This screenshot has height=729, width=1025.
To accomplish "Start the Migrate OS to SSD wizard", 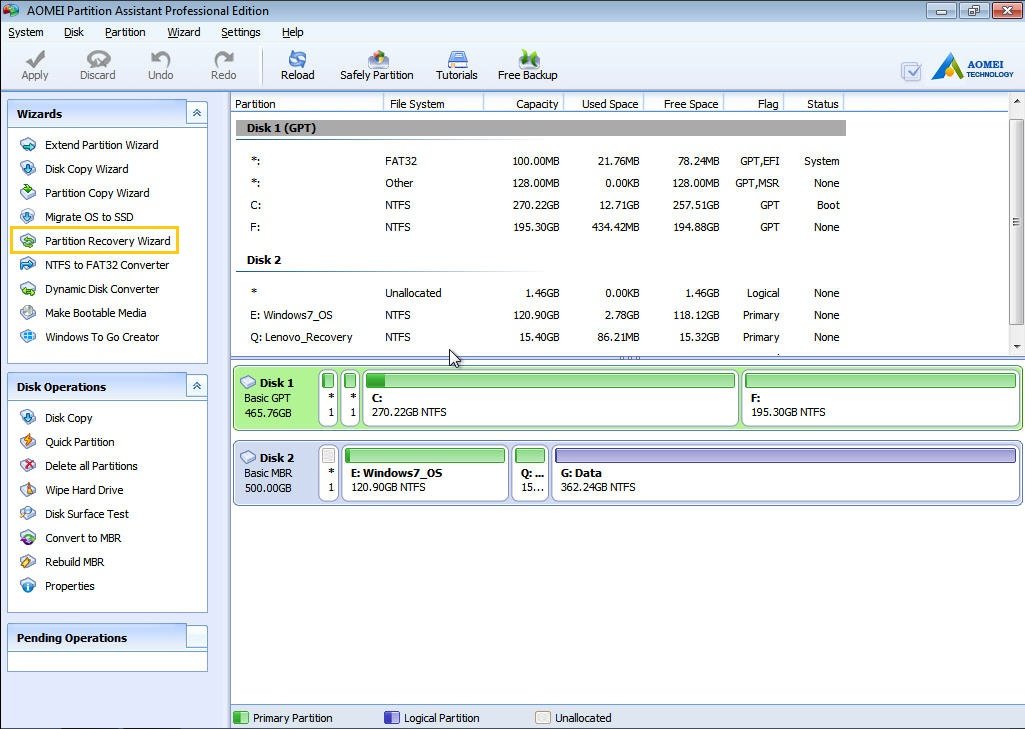I will point(88,217).
